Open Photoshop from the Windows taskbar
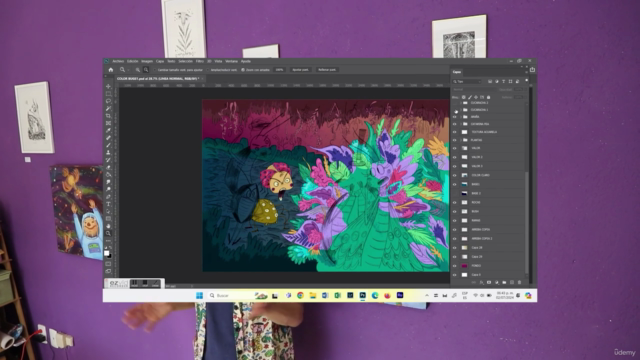This screenshot has height=360, width=640. coord(362,296)
